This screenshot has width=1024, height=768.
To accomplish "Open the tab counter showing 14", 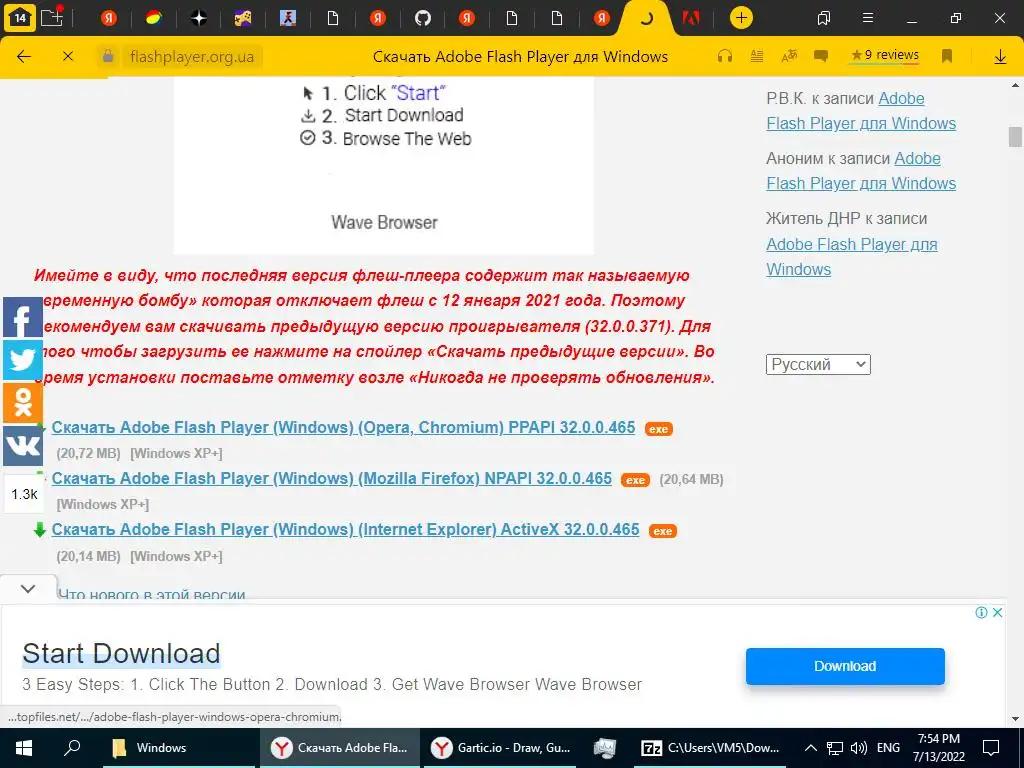I will pos(20,18).
